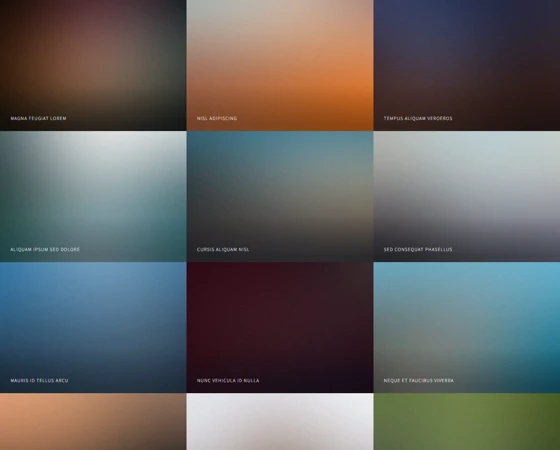Click the 'Sed Consequat Phasellus' caption text

[x=418, y=249]
